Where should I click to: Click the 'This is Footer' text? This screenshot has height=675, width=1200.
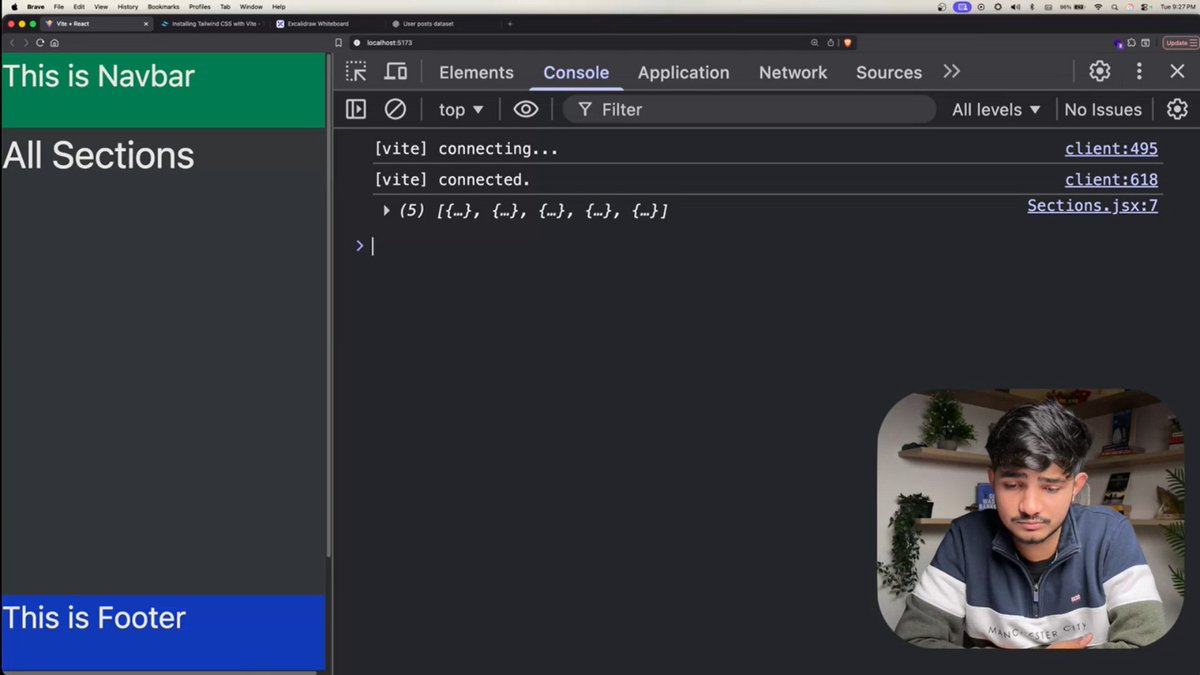(94, 618)
